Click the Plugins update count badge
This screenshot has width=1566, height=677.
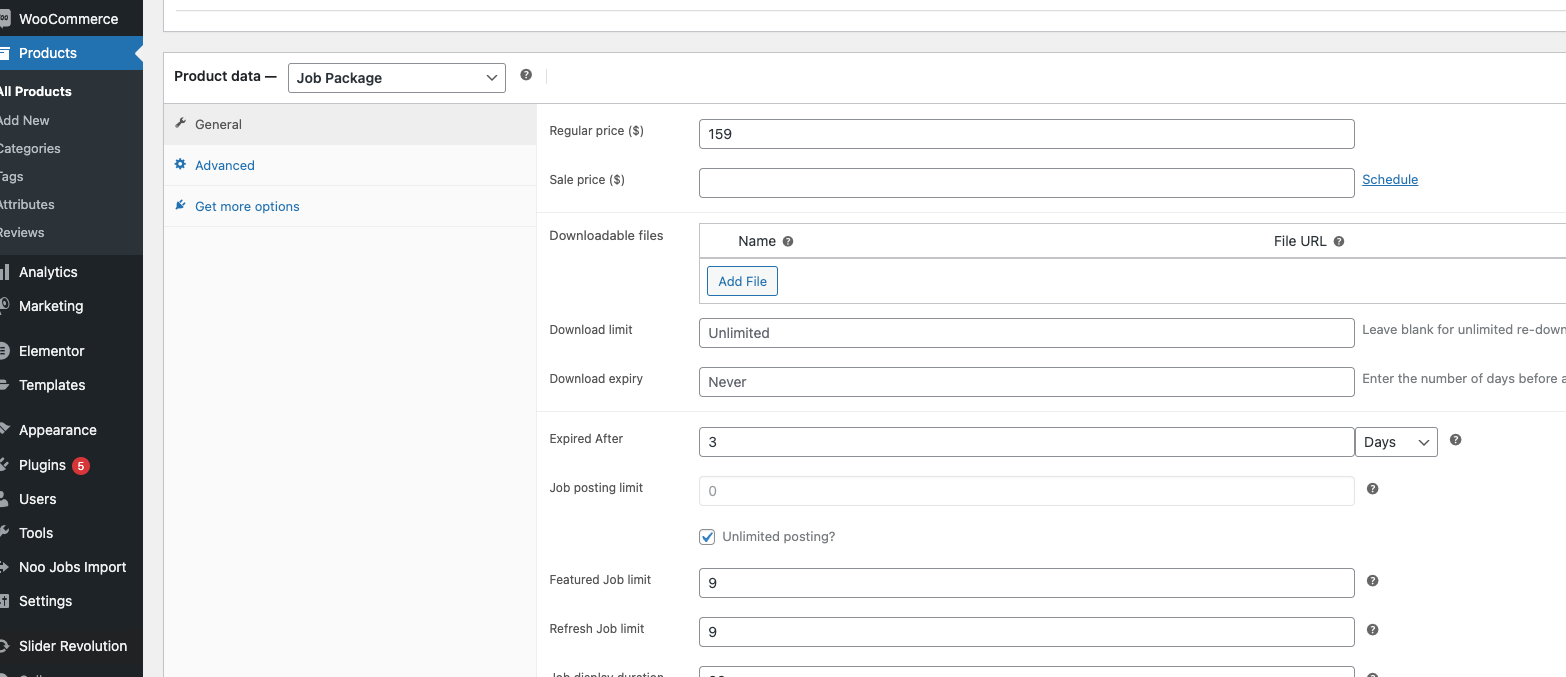coord(81,465)
